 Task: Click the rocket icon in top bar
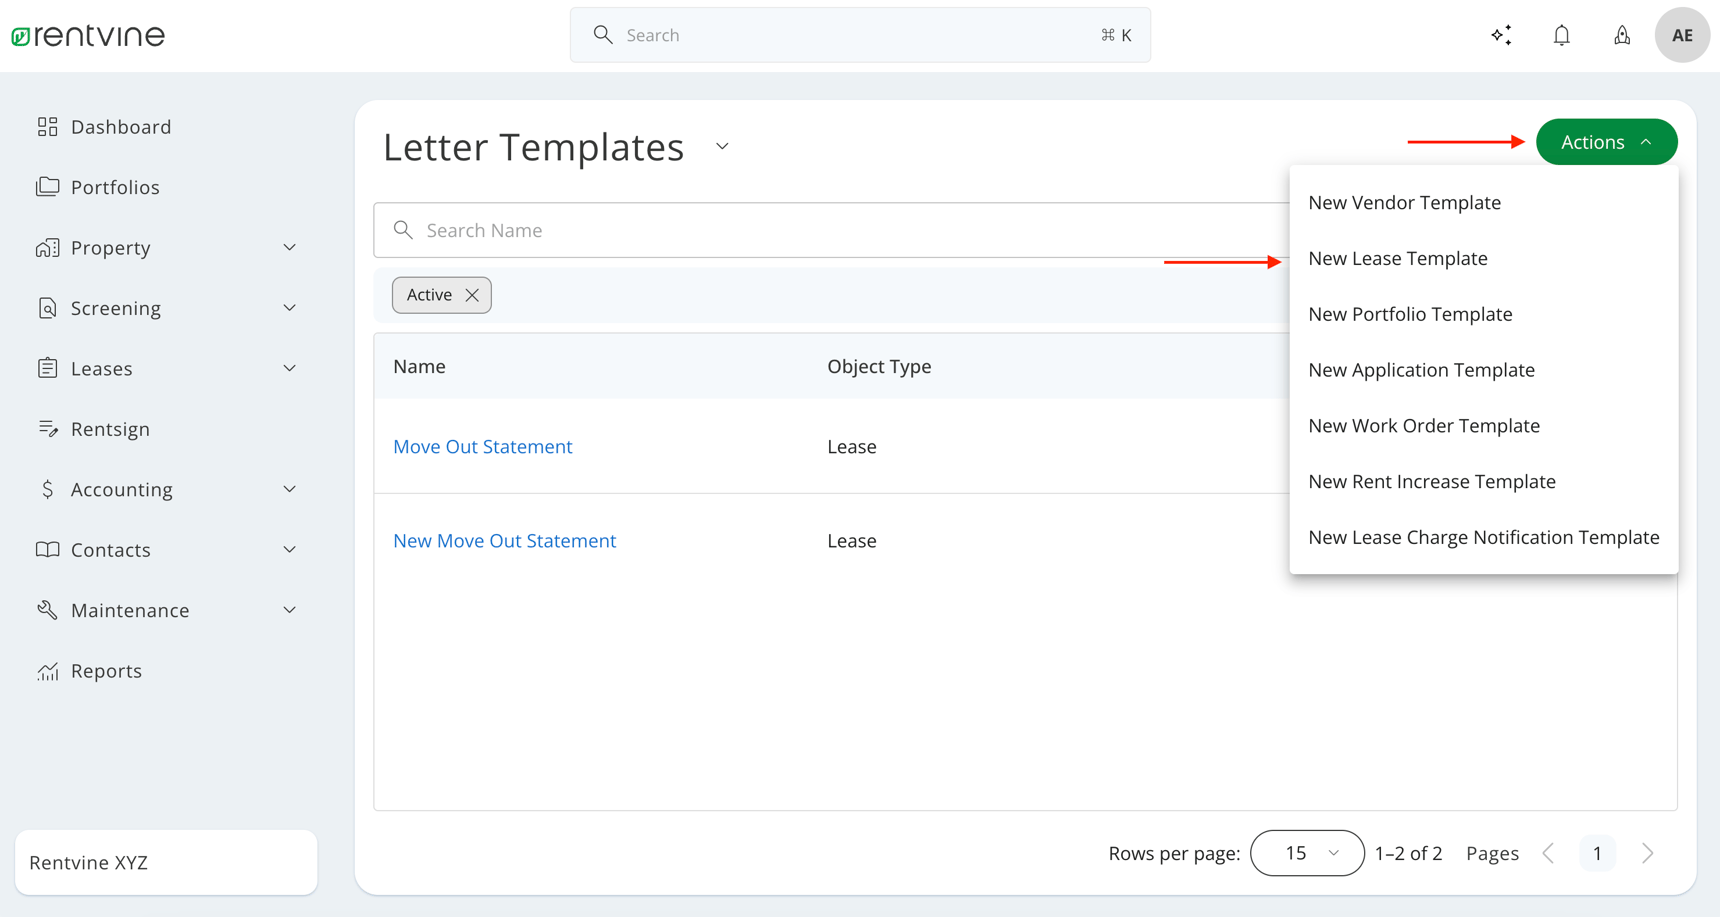tap(1621, 36)
